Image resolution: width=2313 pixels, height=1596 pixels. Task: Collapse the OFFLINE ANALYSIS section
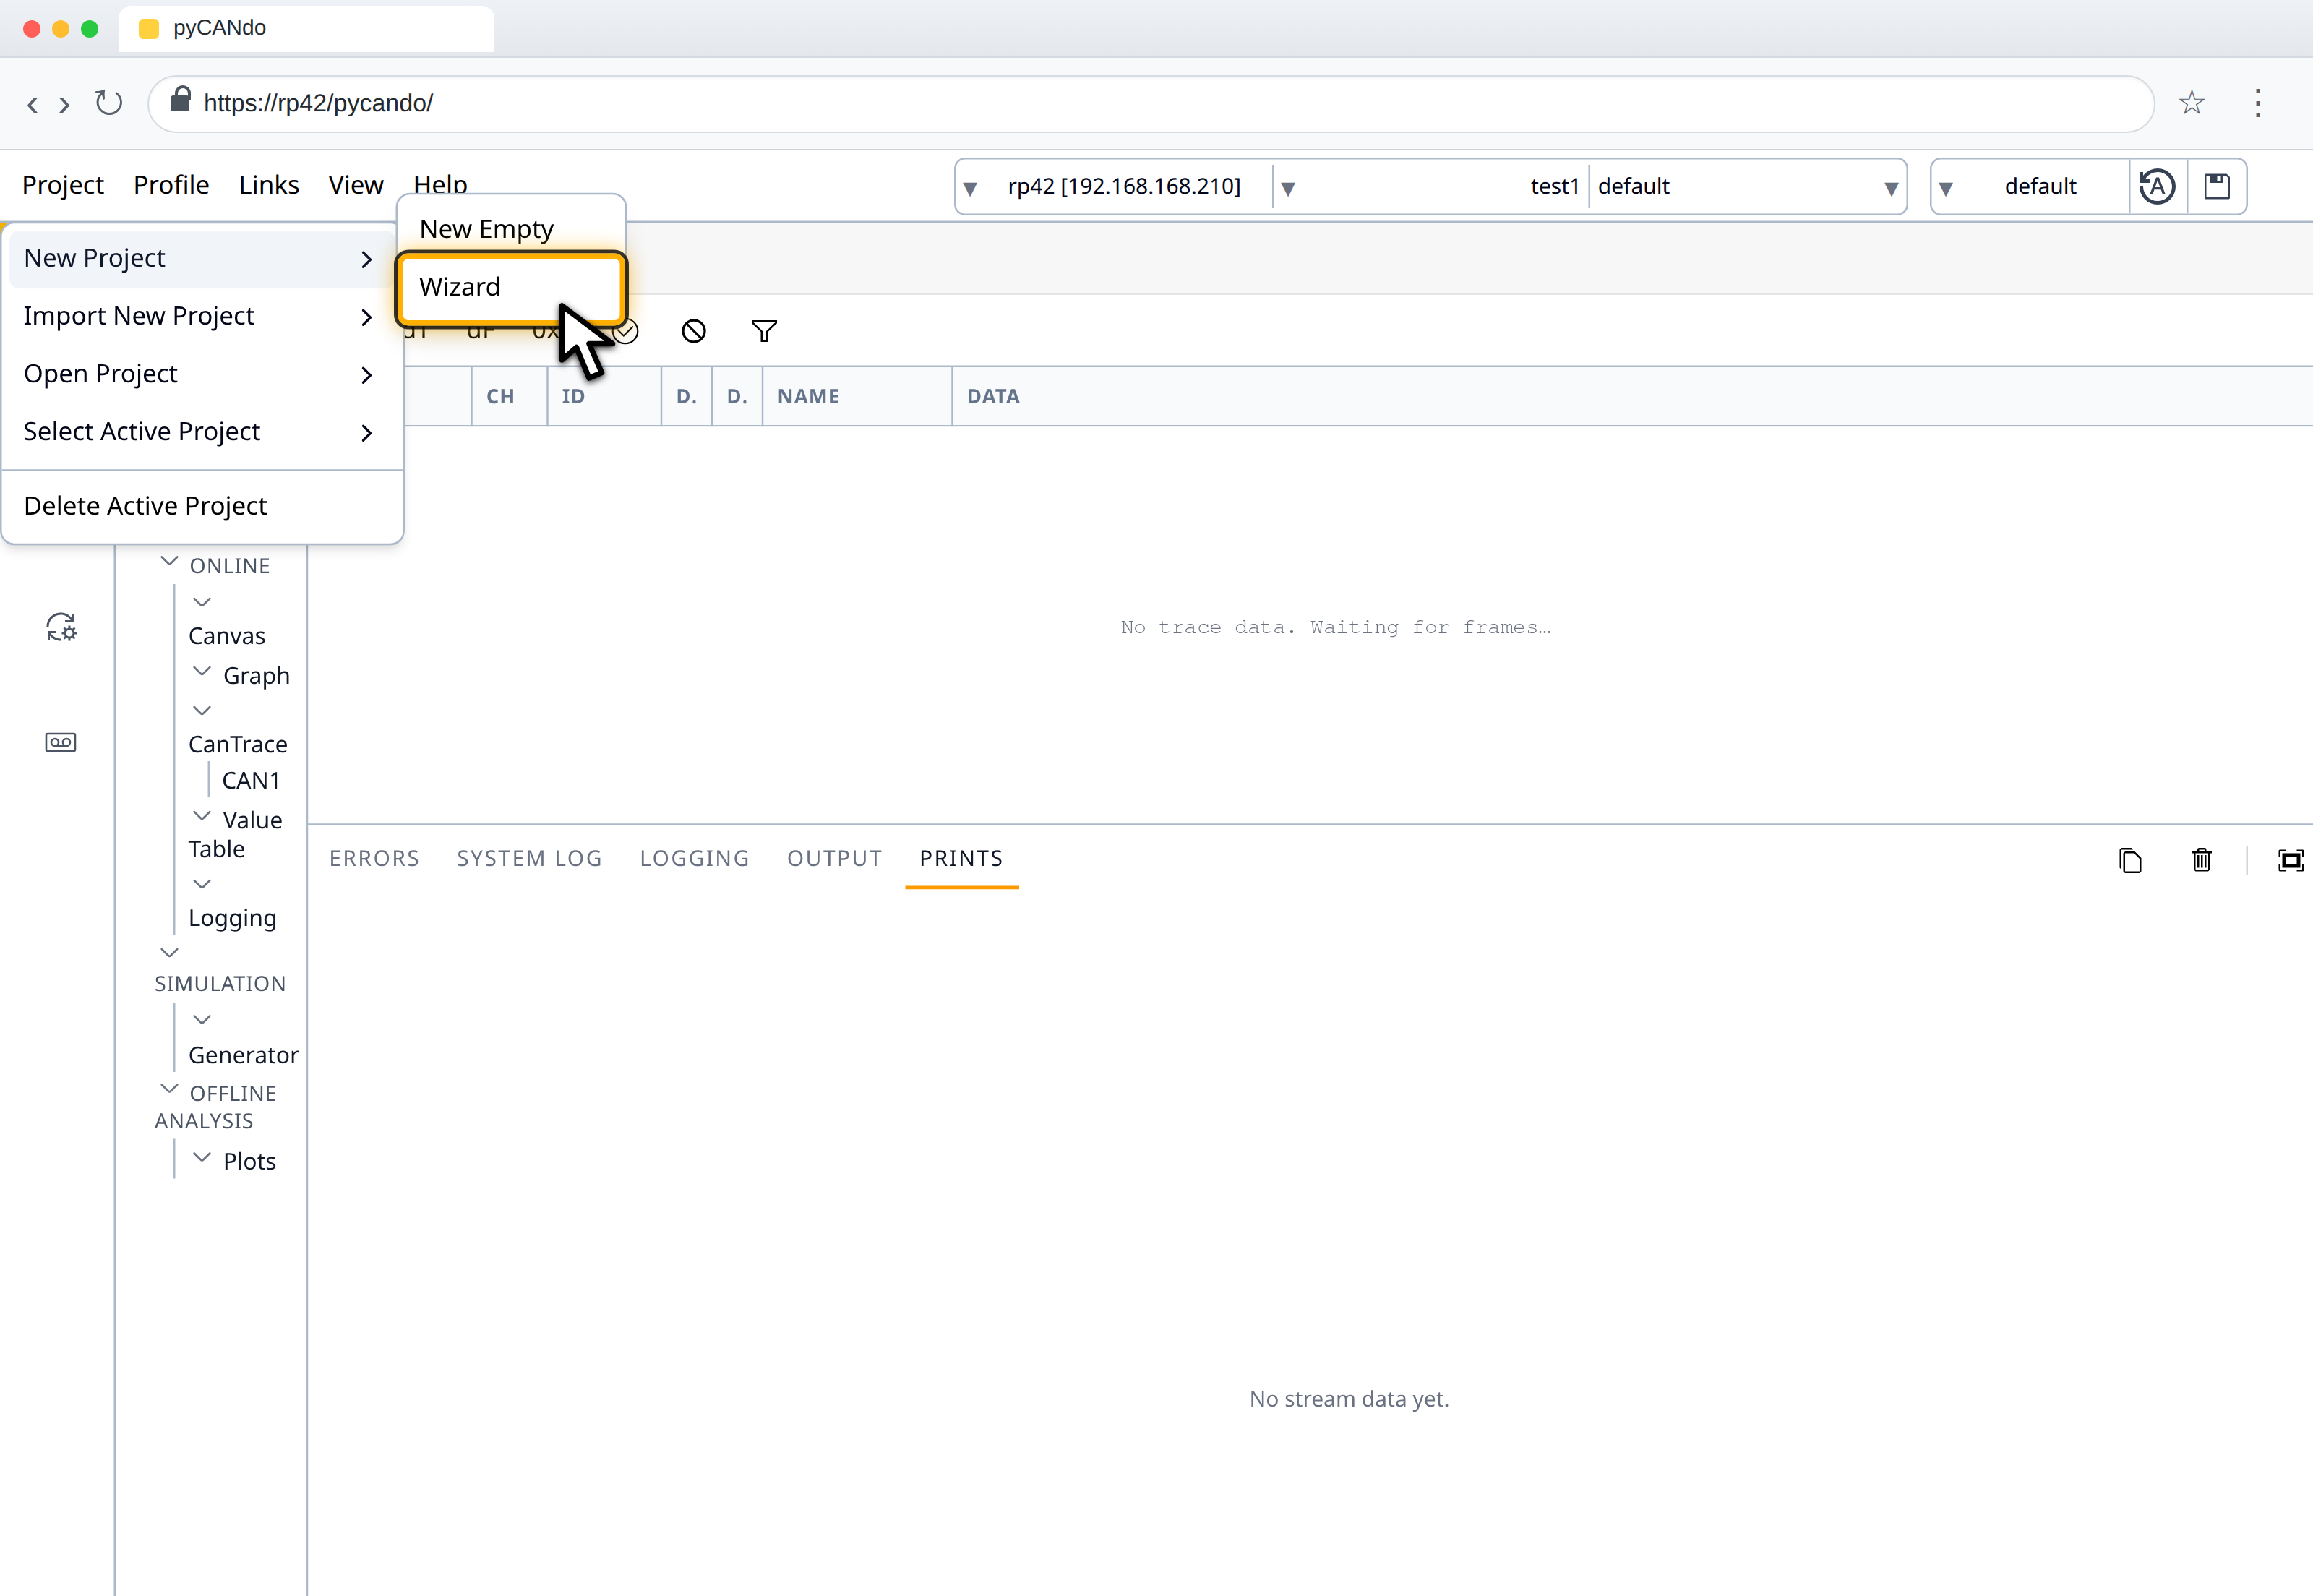point(169,1089)
